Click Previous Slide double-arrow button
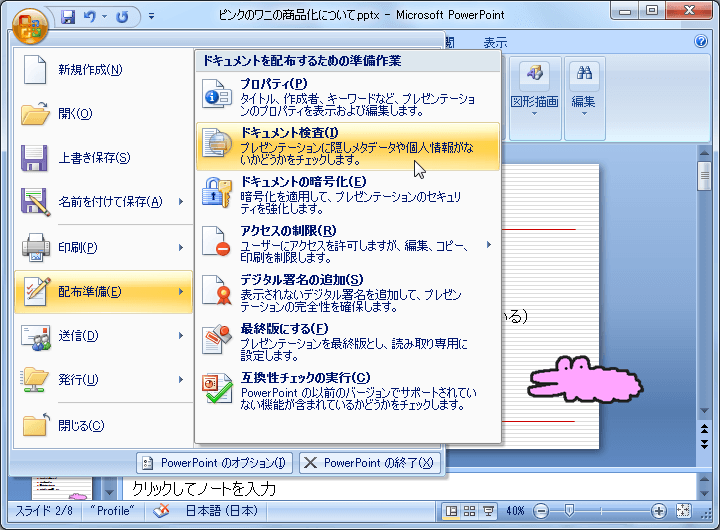720x530 pixels. point(704,429)
